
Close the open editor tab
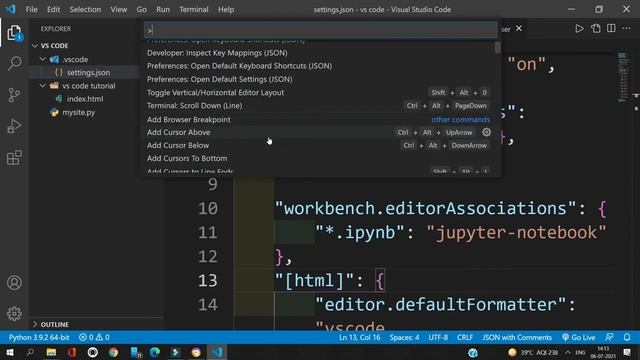click(519, 29)
